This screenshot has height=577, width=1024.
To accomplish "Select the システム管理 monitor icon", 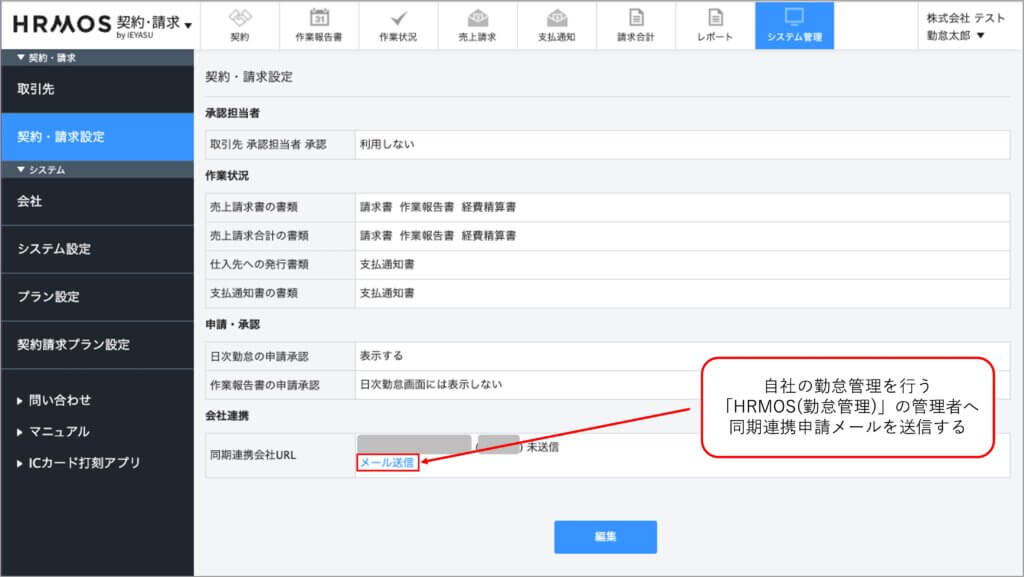I will [x=794, y=17].
